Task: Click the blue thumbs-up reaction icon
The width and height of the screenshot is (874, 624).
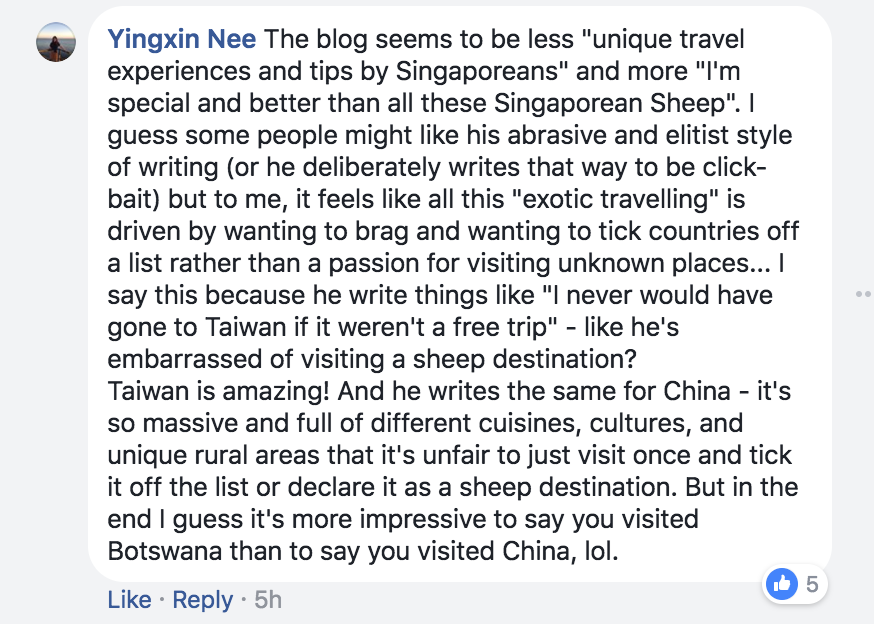Action: point(781,584)
